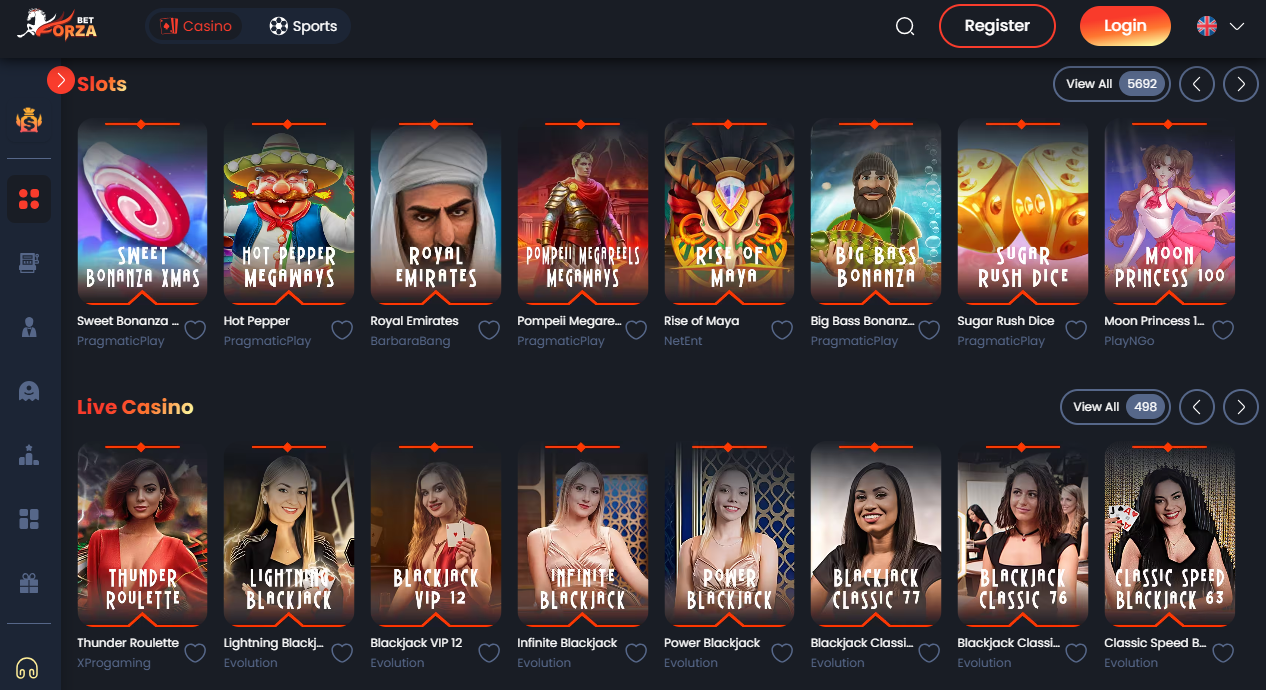1266x690 pixels.
Task: Favorite Thunder Roulette with heart icon
Action: tap(195, 653)
